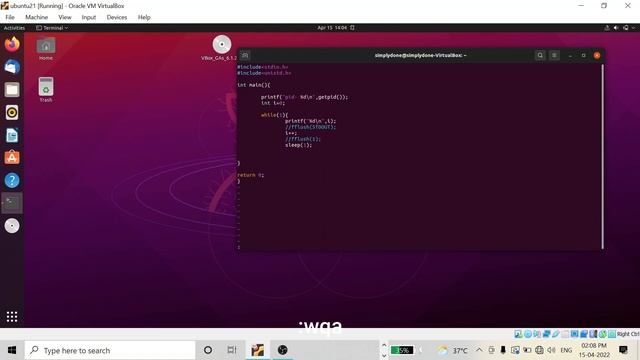The image size is (640, 360).
Task: Click the Right Ctrl host key indicator
Action: tap(628, 334)
